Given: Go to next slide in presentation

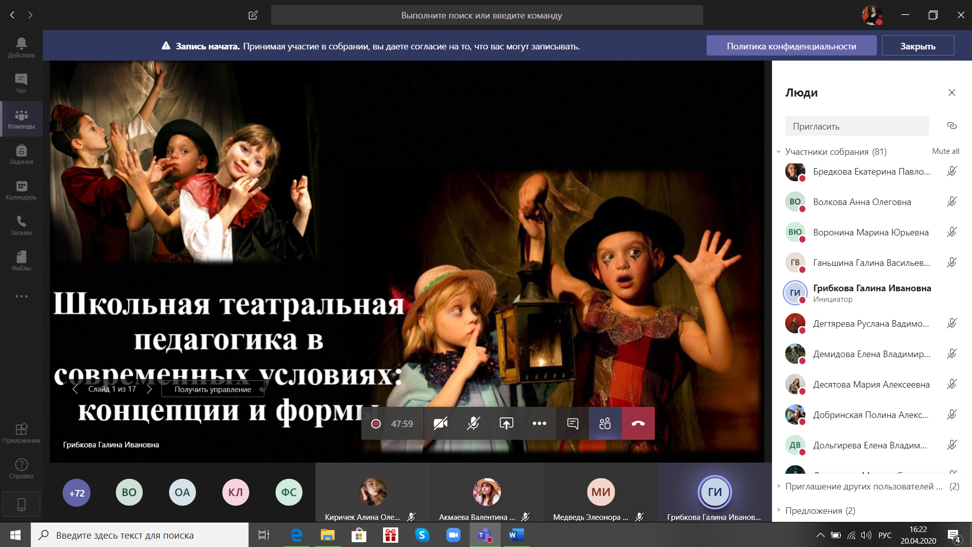Looking at the screenshot, I should [x=150, y=389].
